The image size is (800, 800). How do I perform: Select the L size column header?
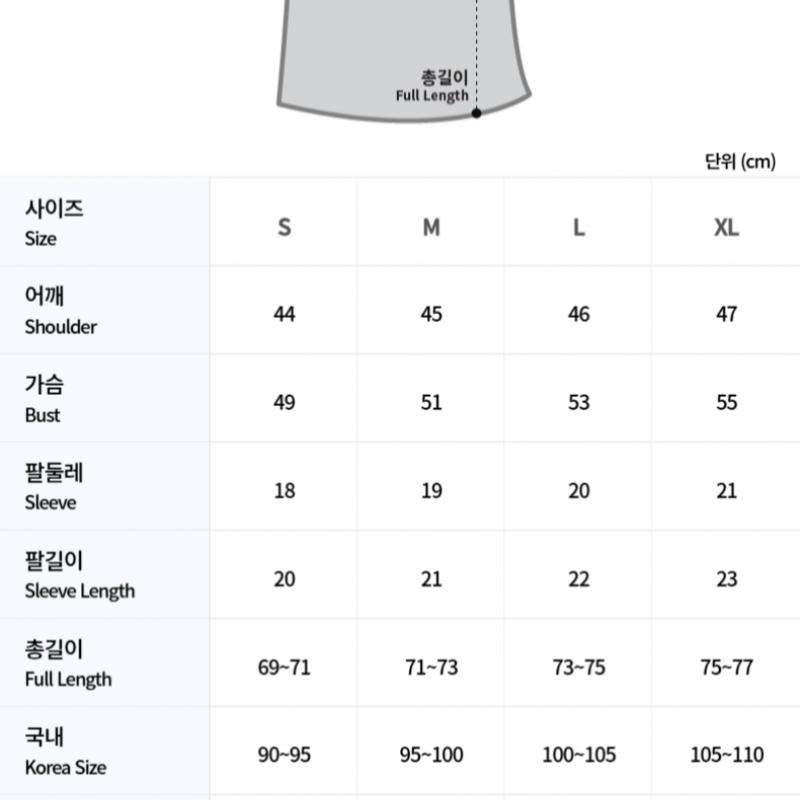[x=579, y=227]
